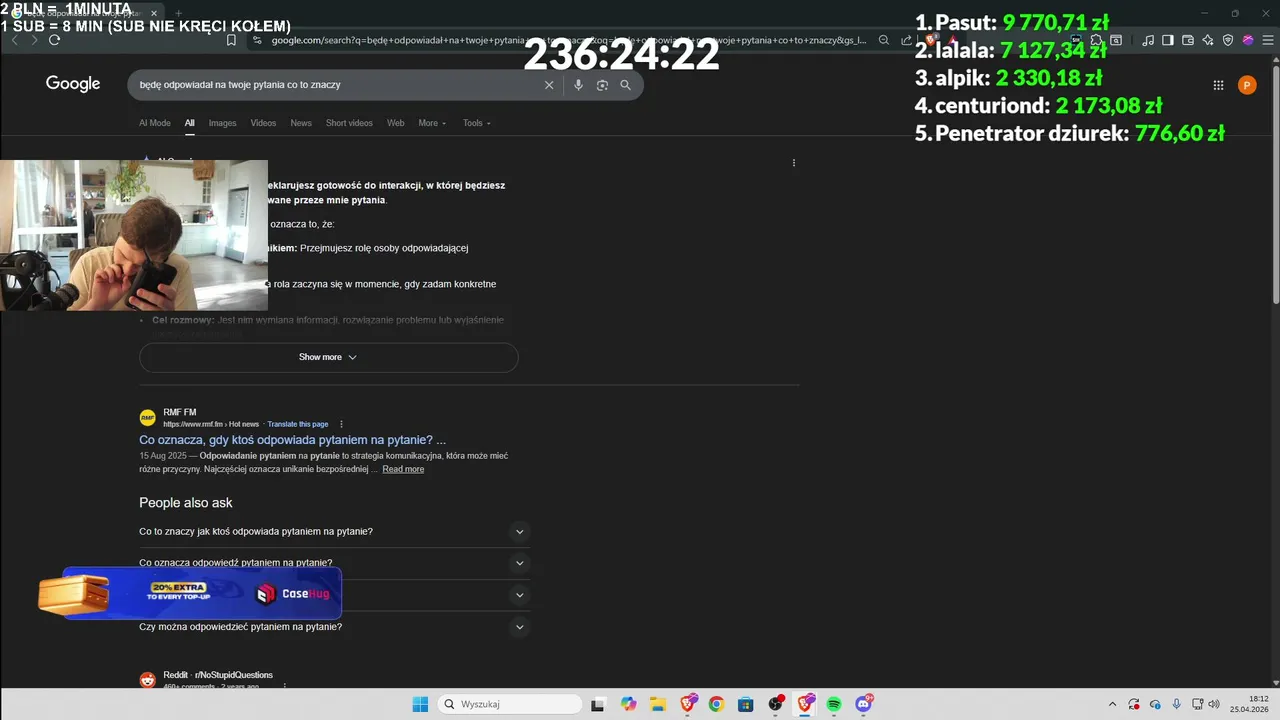
Task: Share this page from the address bar
Action: pos(906,40)
